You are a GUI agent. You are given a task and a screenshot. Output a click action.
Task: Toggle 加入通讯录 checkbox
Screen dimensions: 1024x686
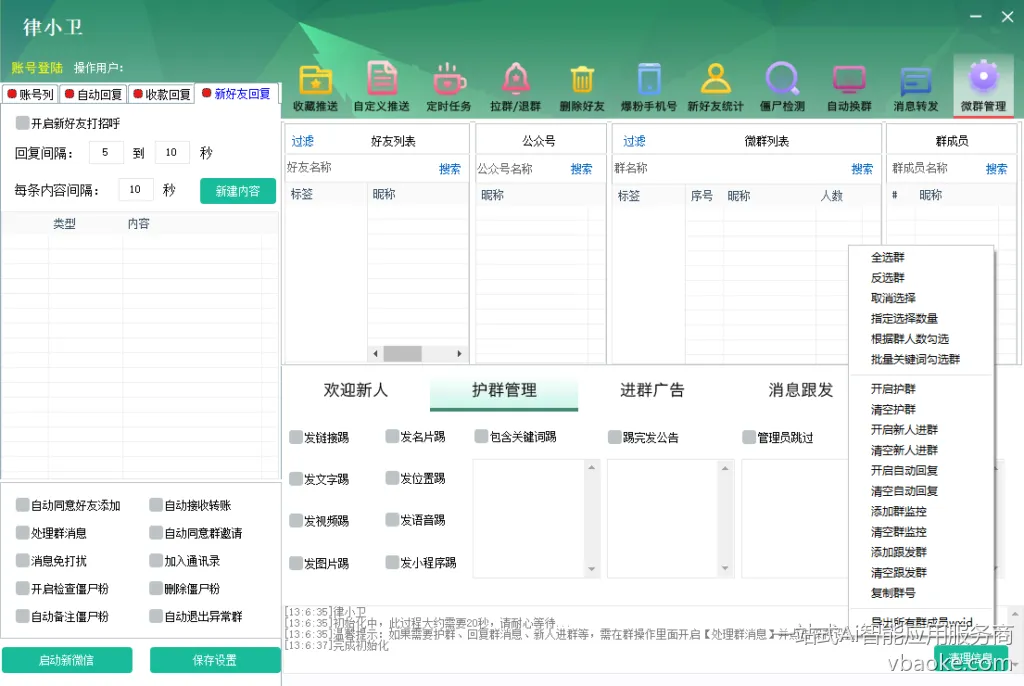[155, 560]
